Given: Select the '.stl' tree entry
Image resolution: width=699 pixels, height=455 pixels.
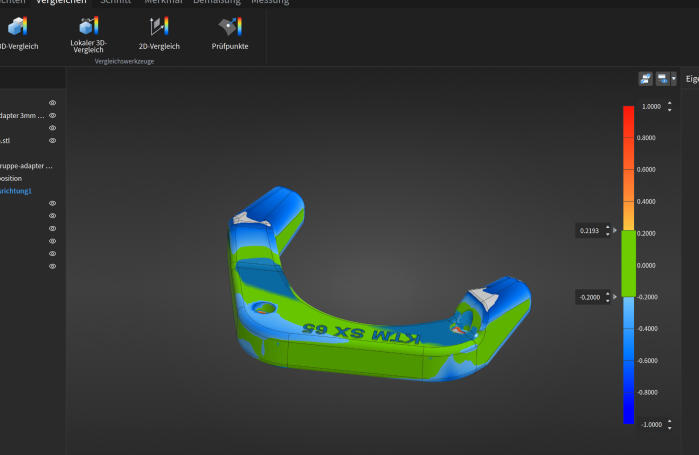Looking at the screenshot, I should pos(5,140).
